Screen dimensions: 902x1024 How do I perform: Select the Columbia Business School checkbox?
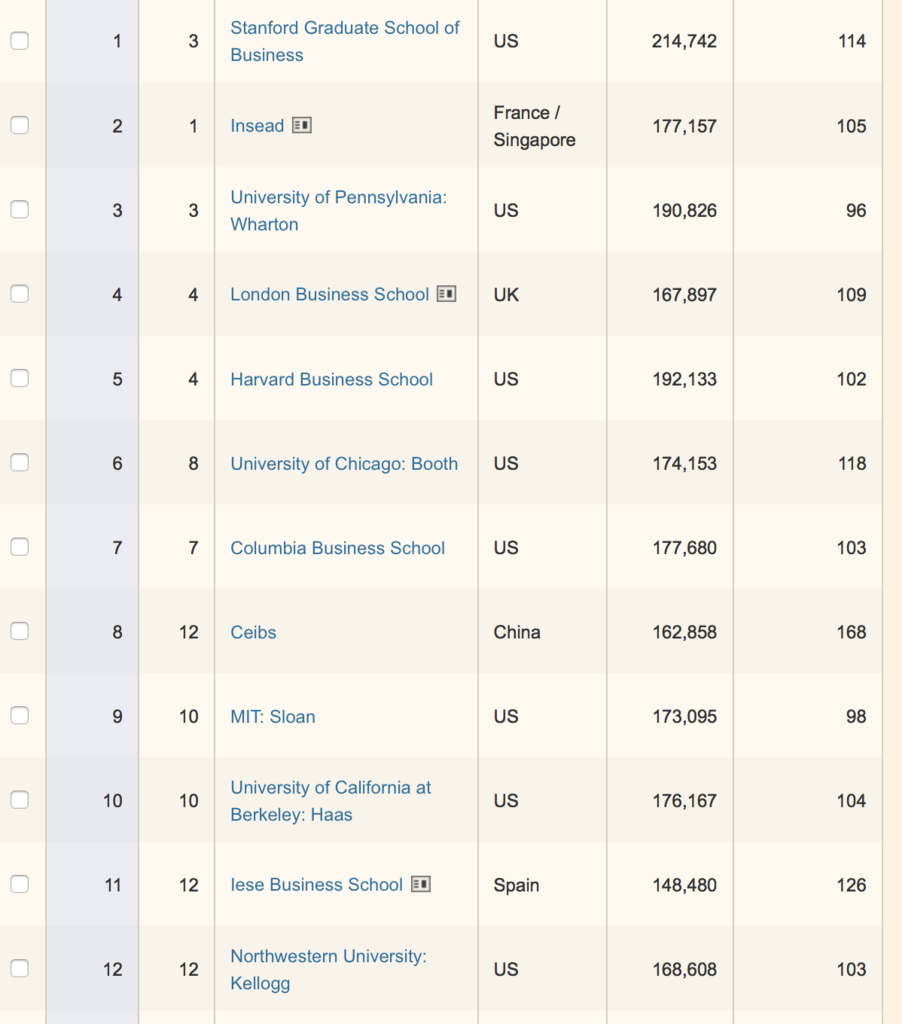pyautogui.click(x=20, y=547)
